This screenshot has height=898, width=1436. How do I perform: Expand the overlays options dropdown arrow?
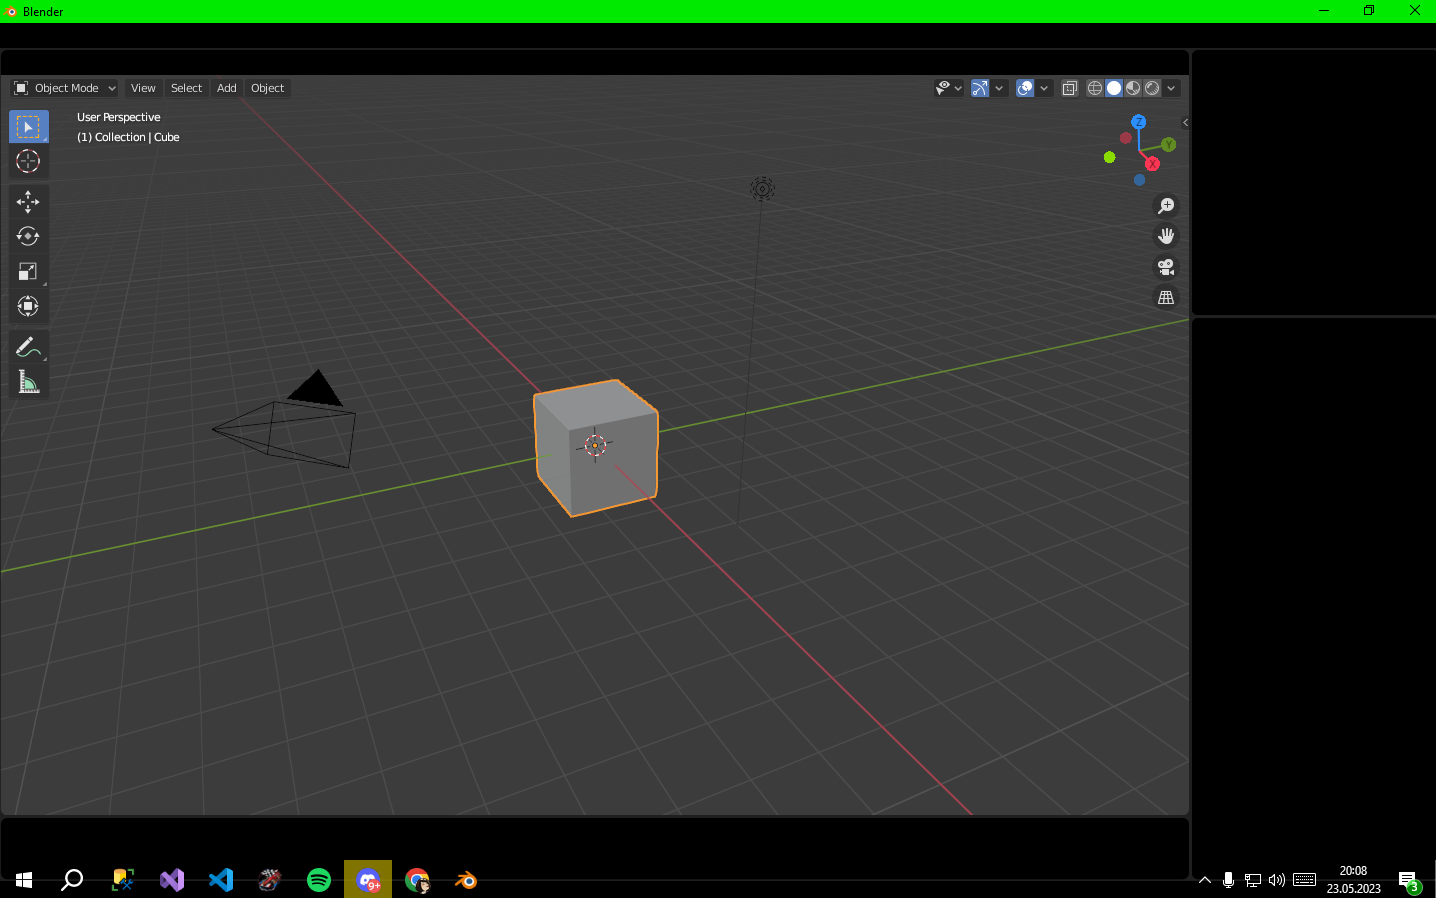[x=1044, y=88]
